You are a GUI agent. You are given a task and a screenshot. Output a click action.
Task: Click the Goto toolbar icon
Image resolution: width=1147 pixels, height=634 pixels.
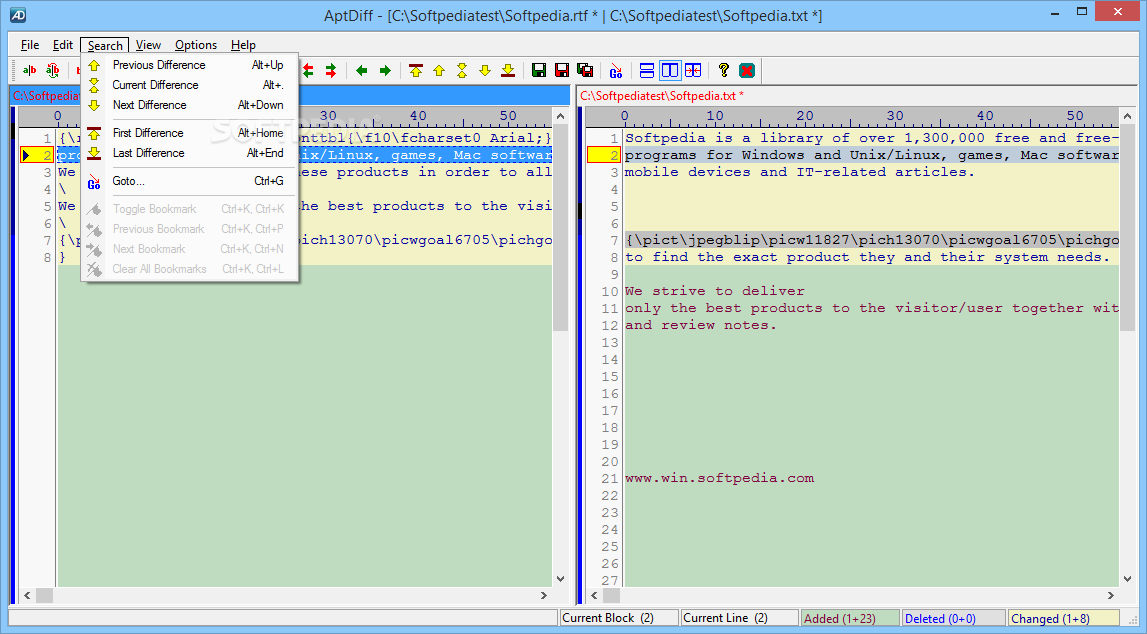point(616,70)
